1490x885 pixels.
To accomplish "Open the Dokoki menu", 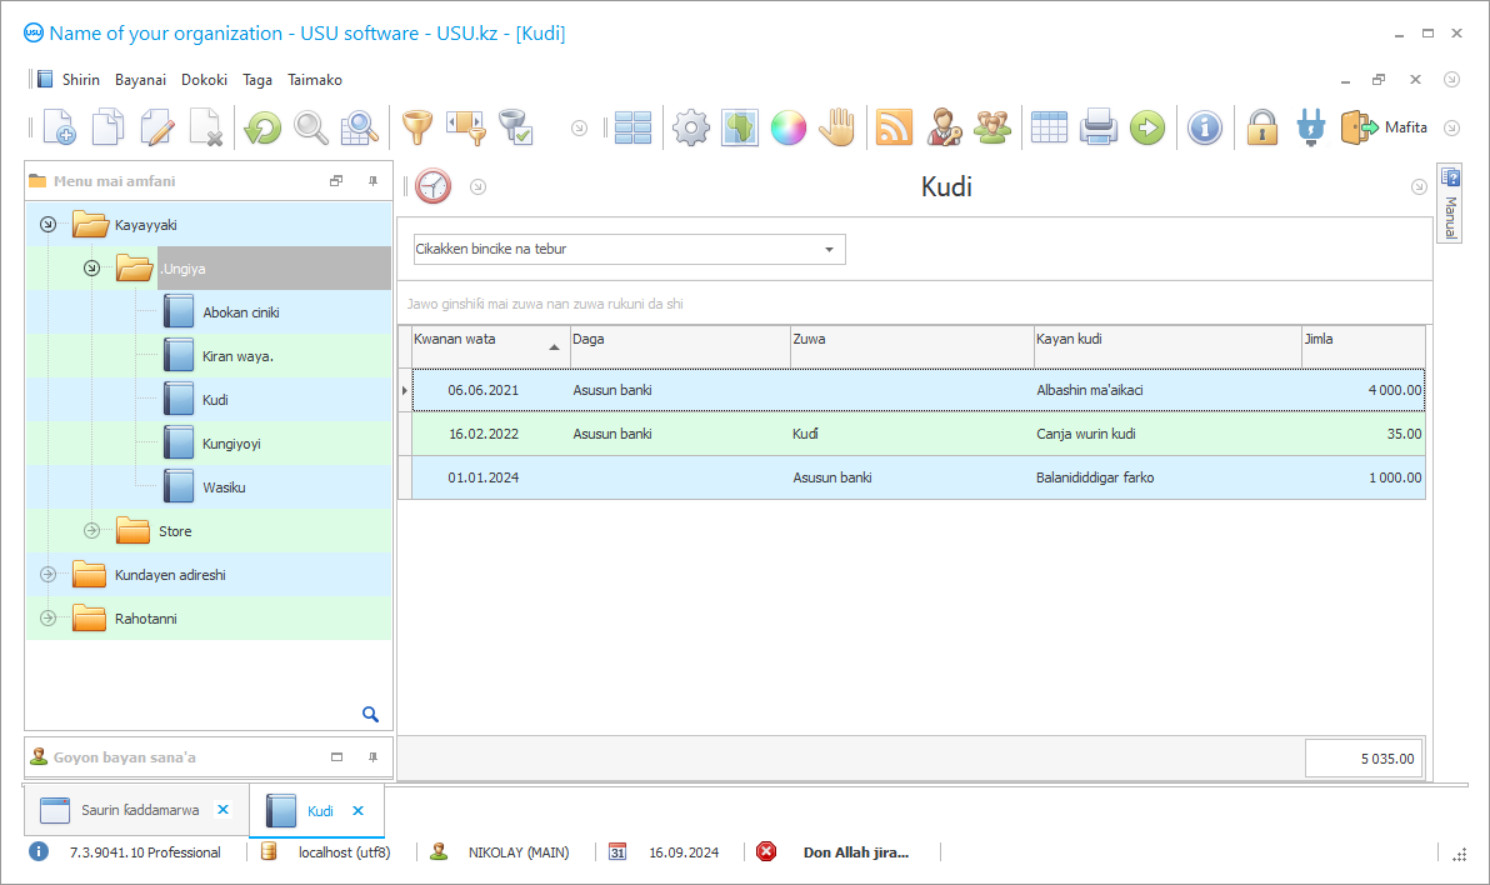I will (204, 80).
